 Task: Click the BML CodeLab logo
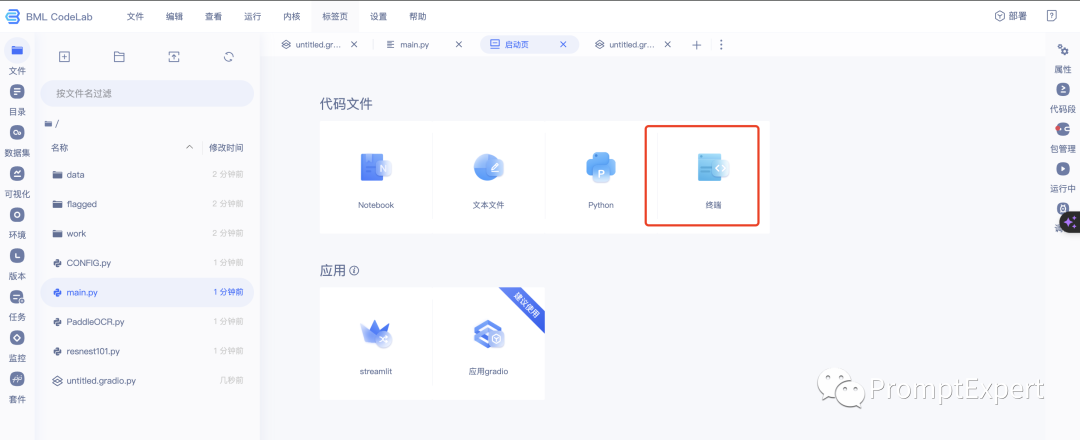pos(49,16)
